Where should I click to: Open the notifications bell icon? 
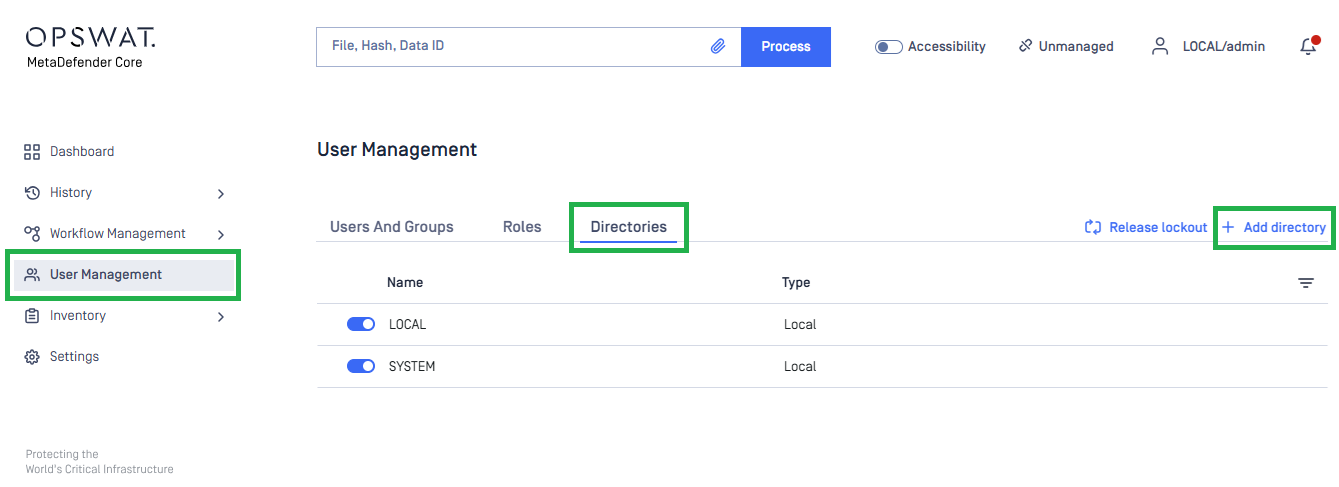(1308, 46)
